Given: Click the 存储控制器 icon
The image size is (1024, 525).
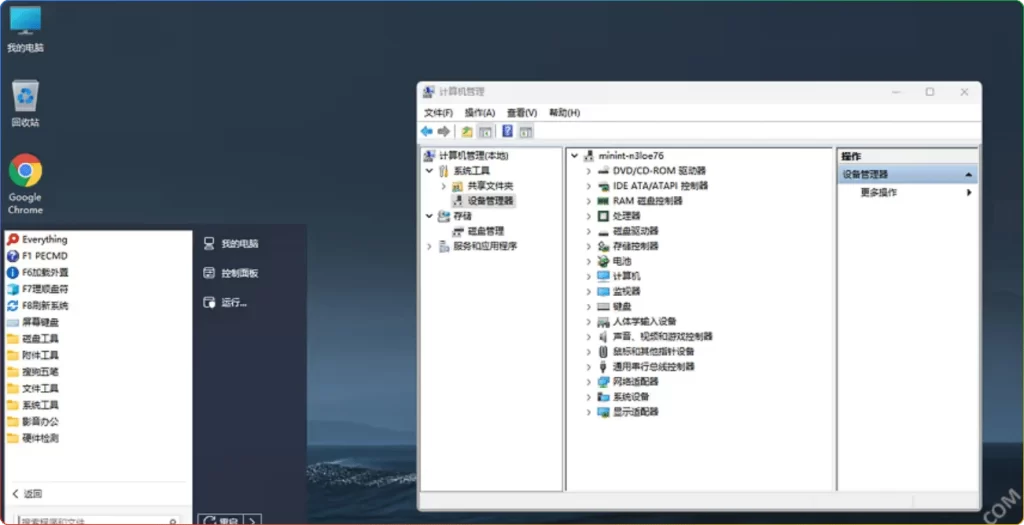Looking at the screenshot, I should coord(603,246).
